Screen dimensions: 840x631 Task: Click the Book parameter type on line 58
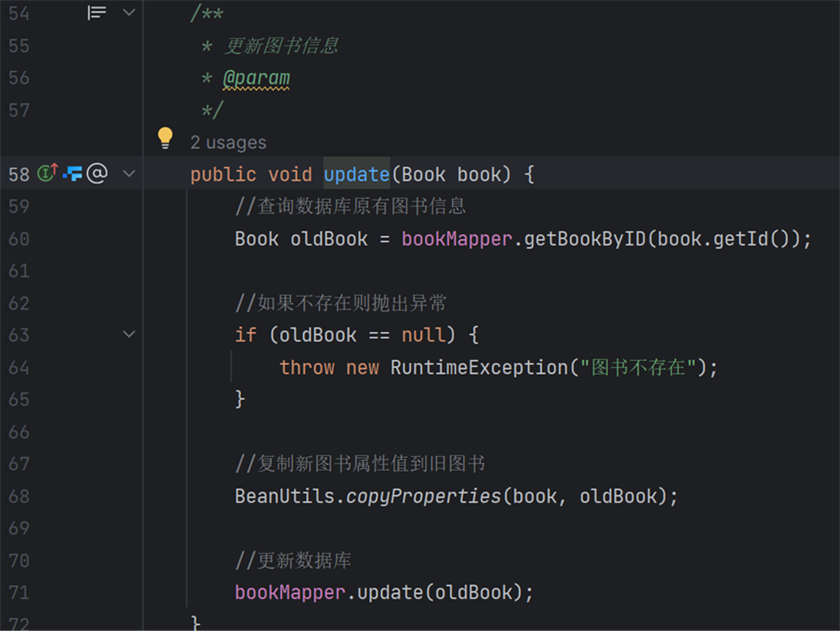[423, 175]
